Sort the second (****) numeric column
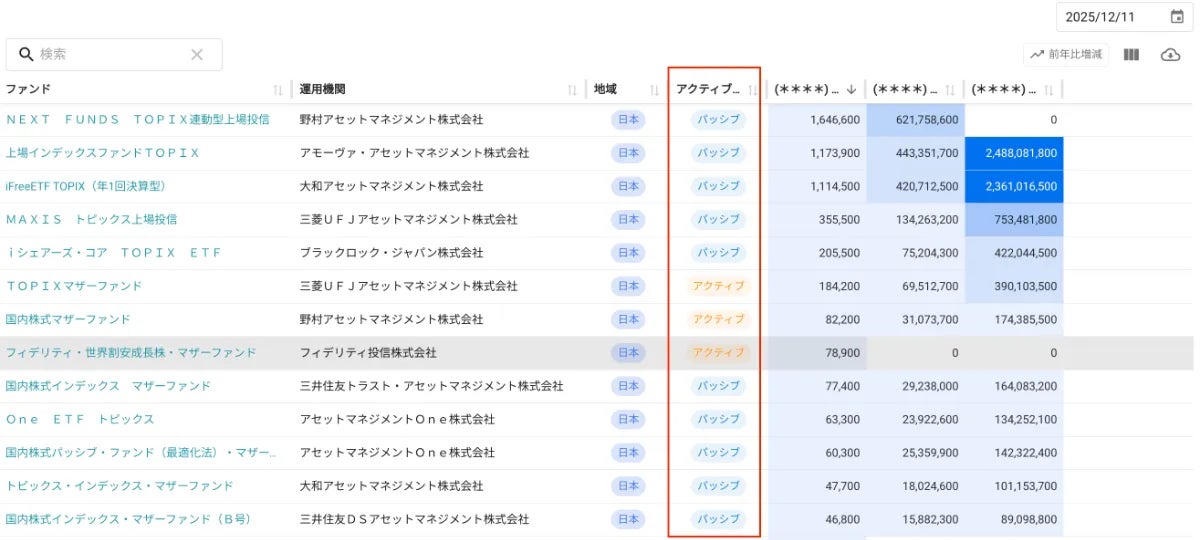 pos(949,90)
